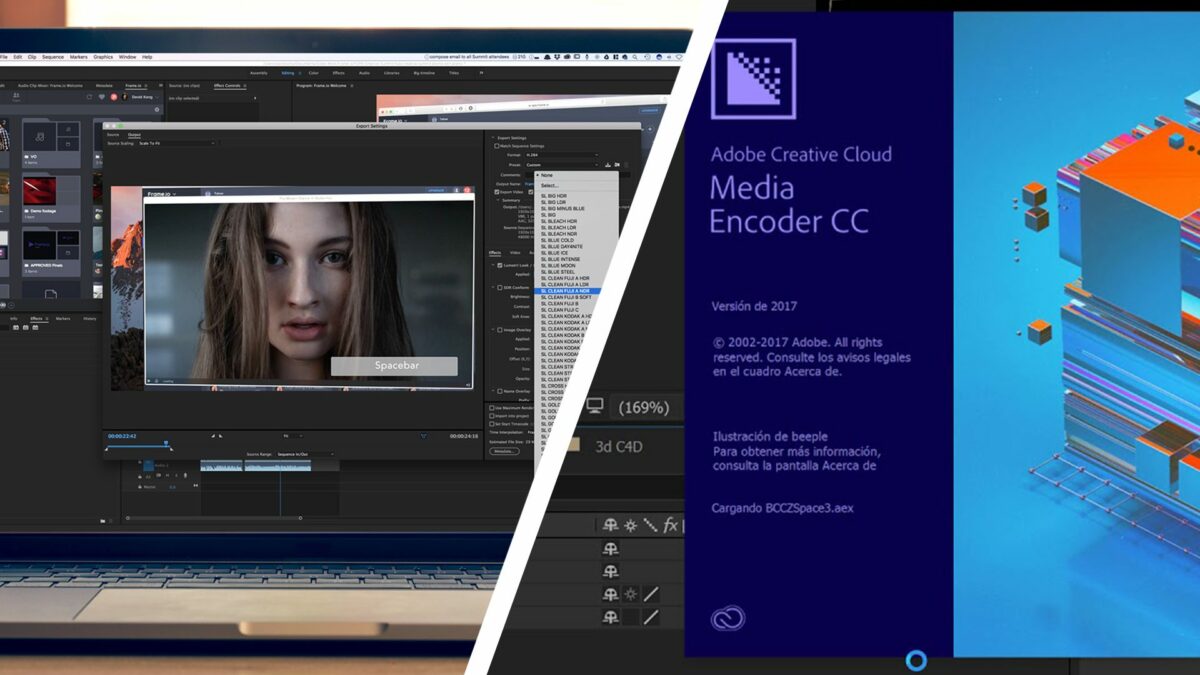
Task: Click the 00:00:24:16 duration timecode
Action: pos(464,436)
